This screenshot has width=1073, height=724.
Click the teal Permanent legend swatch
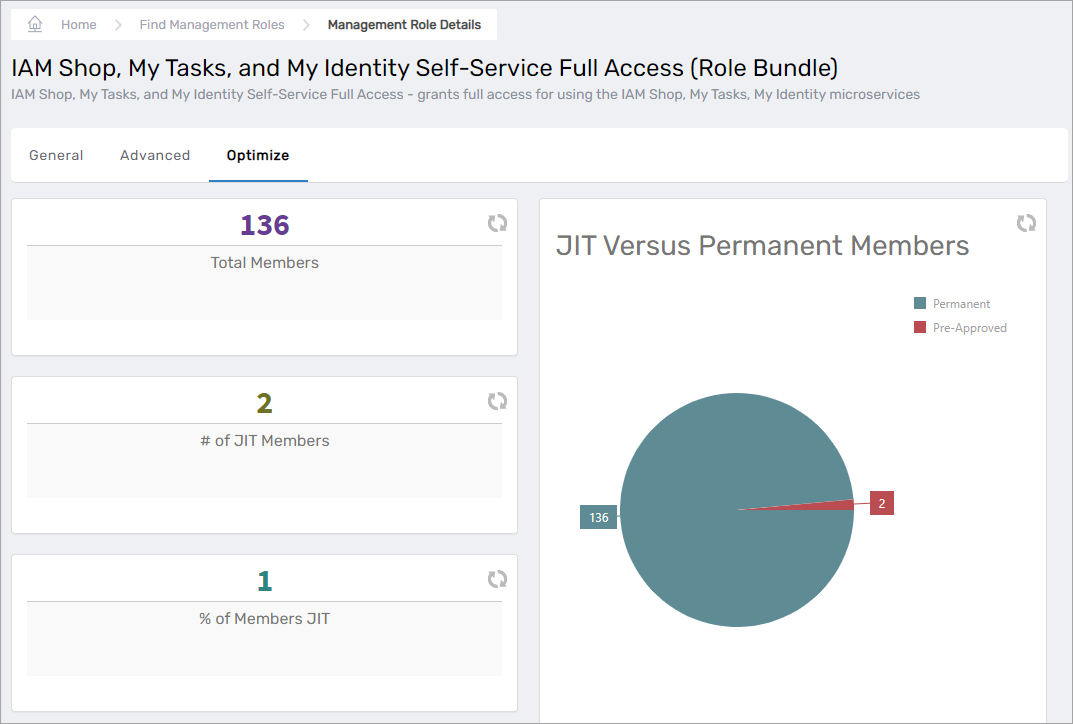920,303
